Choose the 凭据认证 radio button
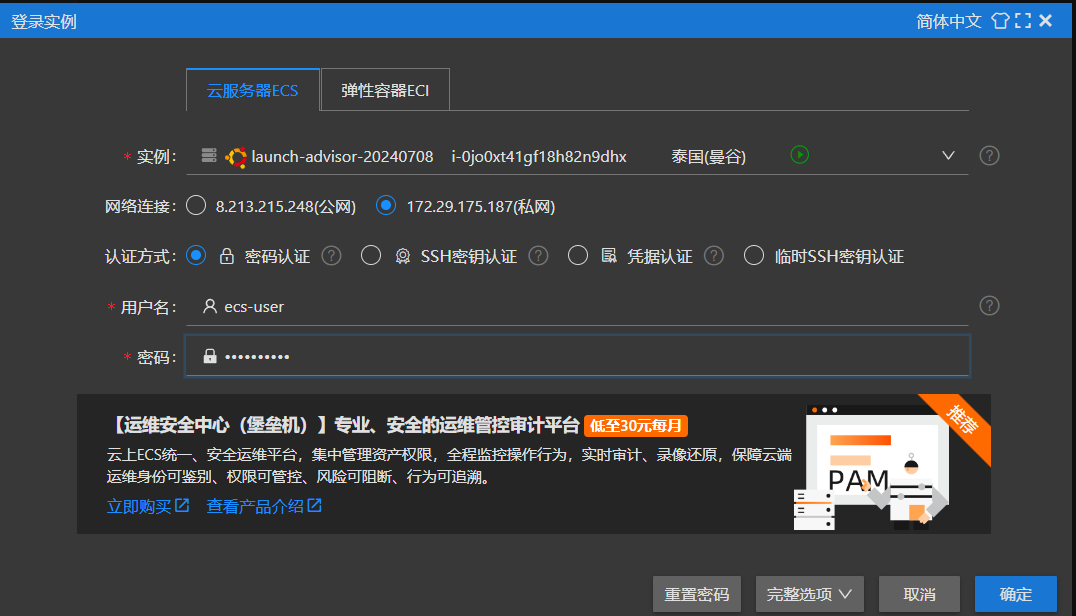 578,256
